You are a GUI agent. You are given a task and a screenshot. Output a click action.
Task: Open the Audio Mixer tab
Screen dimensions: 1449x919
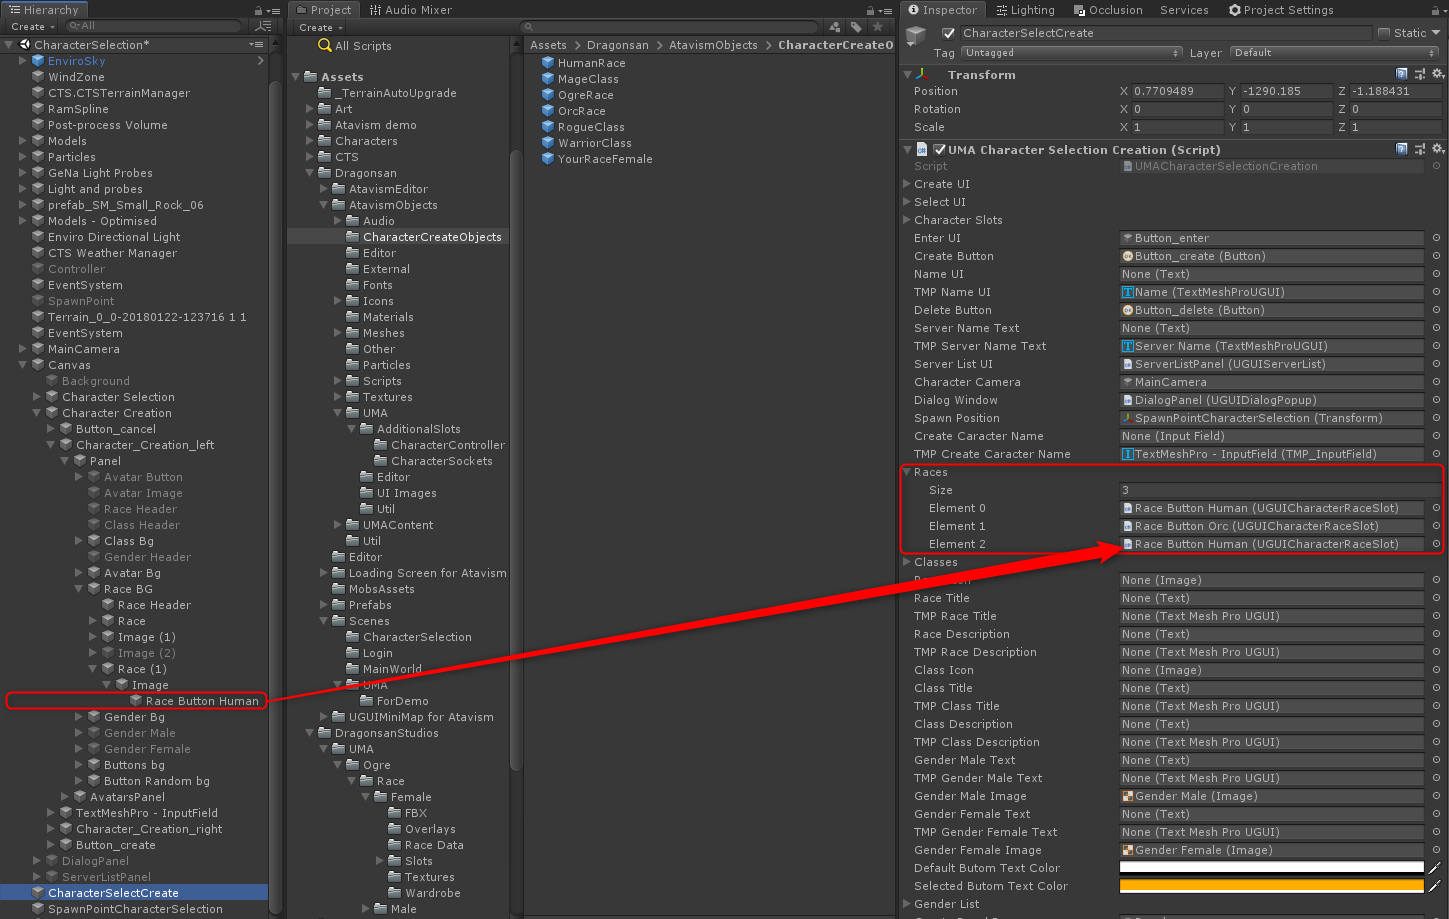pyautogui.click(x=410, y=10)
